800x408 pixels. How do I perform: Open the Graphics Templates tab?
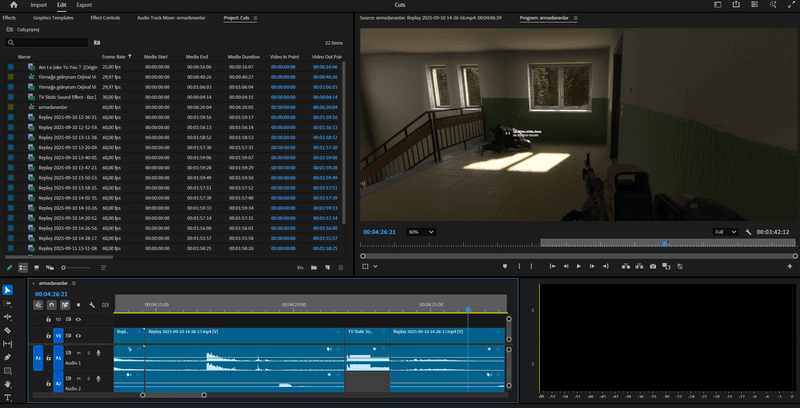[x=53, y=18]
